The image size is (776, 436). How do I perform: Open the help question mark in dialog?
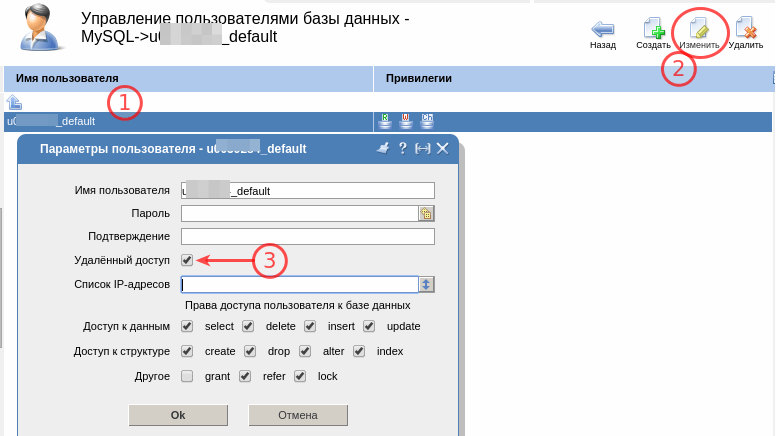[403, 148]
